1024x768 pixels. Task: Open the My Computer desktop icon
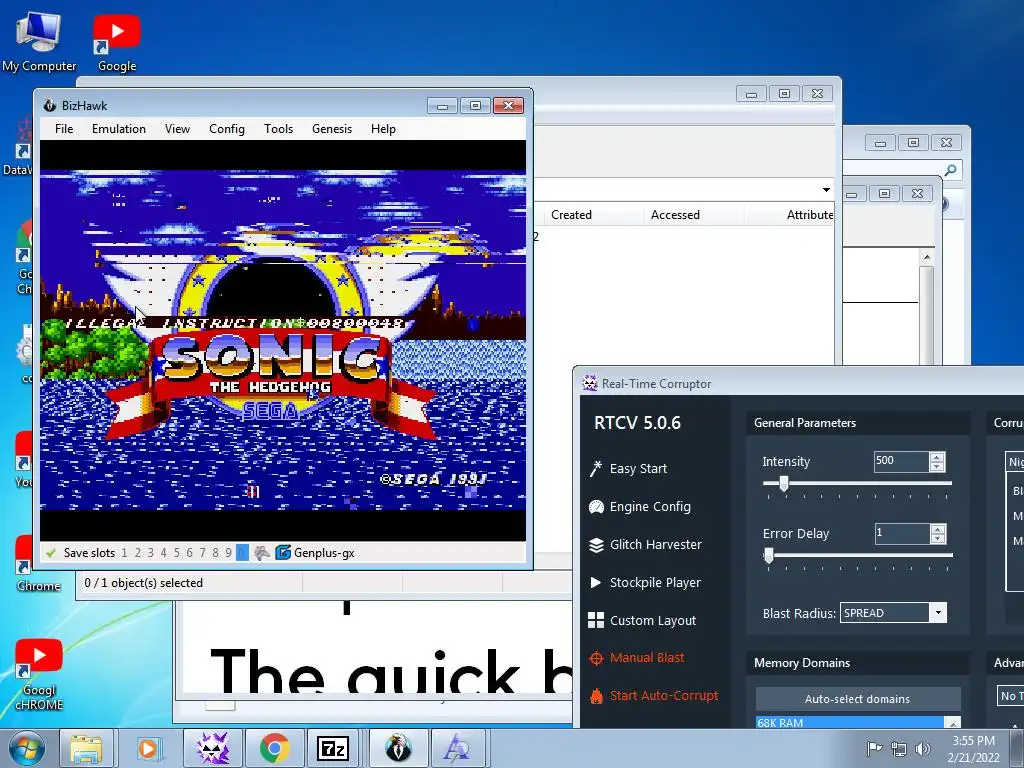pos(39,42)
